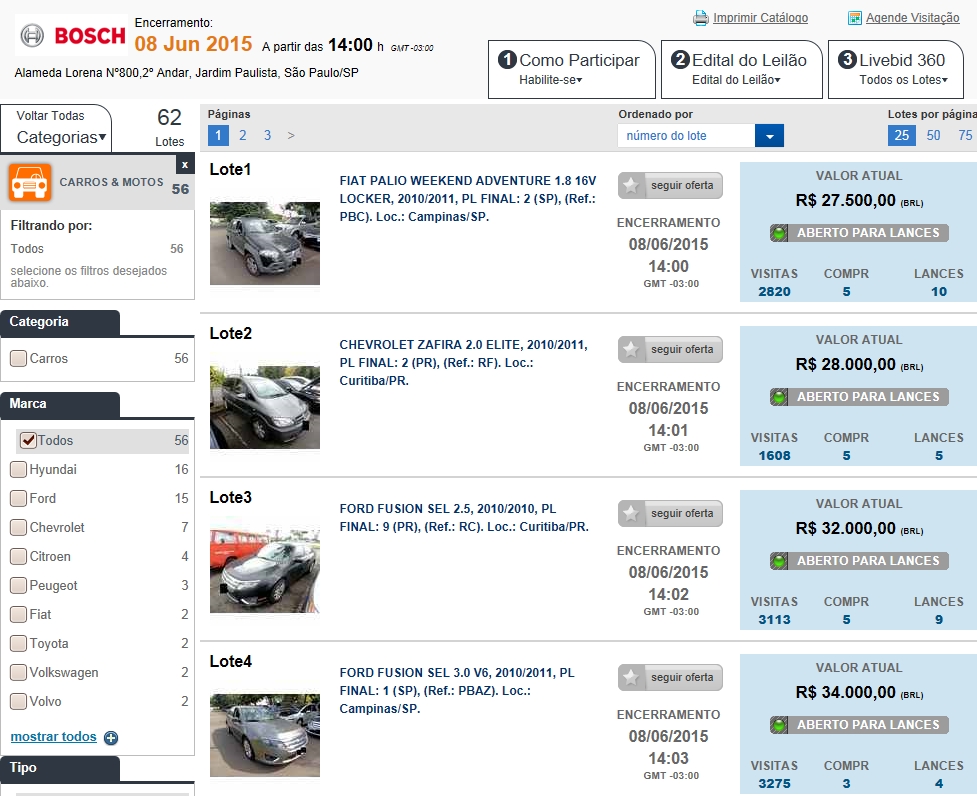The height and width of the screenshot is (796, 977).
Task: Check the Volvo brand checkbox
Action: click(x=19, y=701)
